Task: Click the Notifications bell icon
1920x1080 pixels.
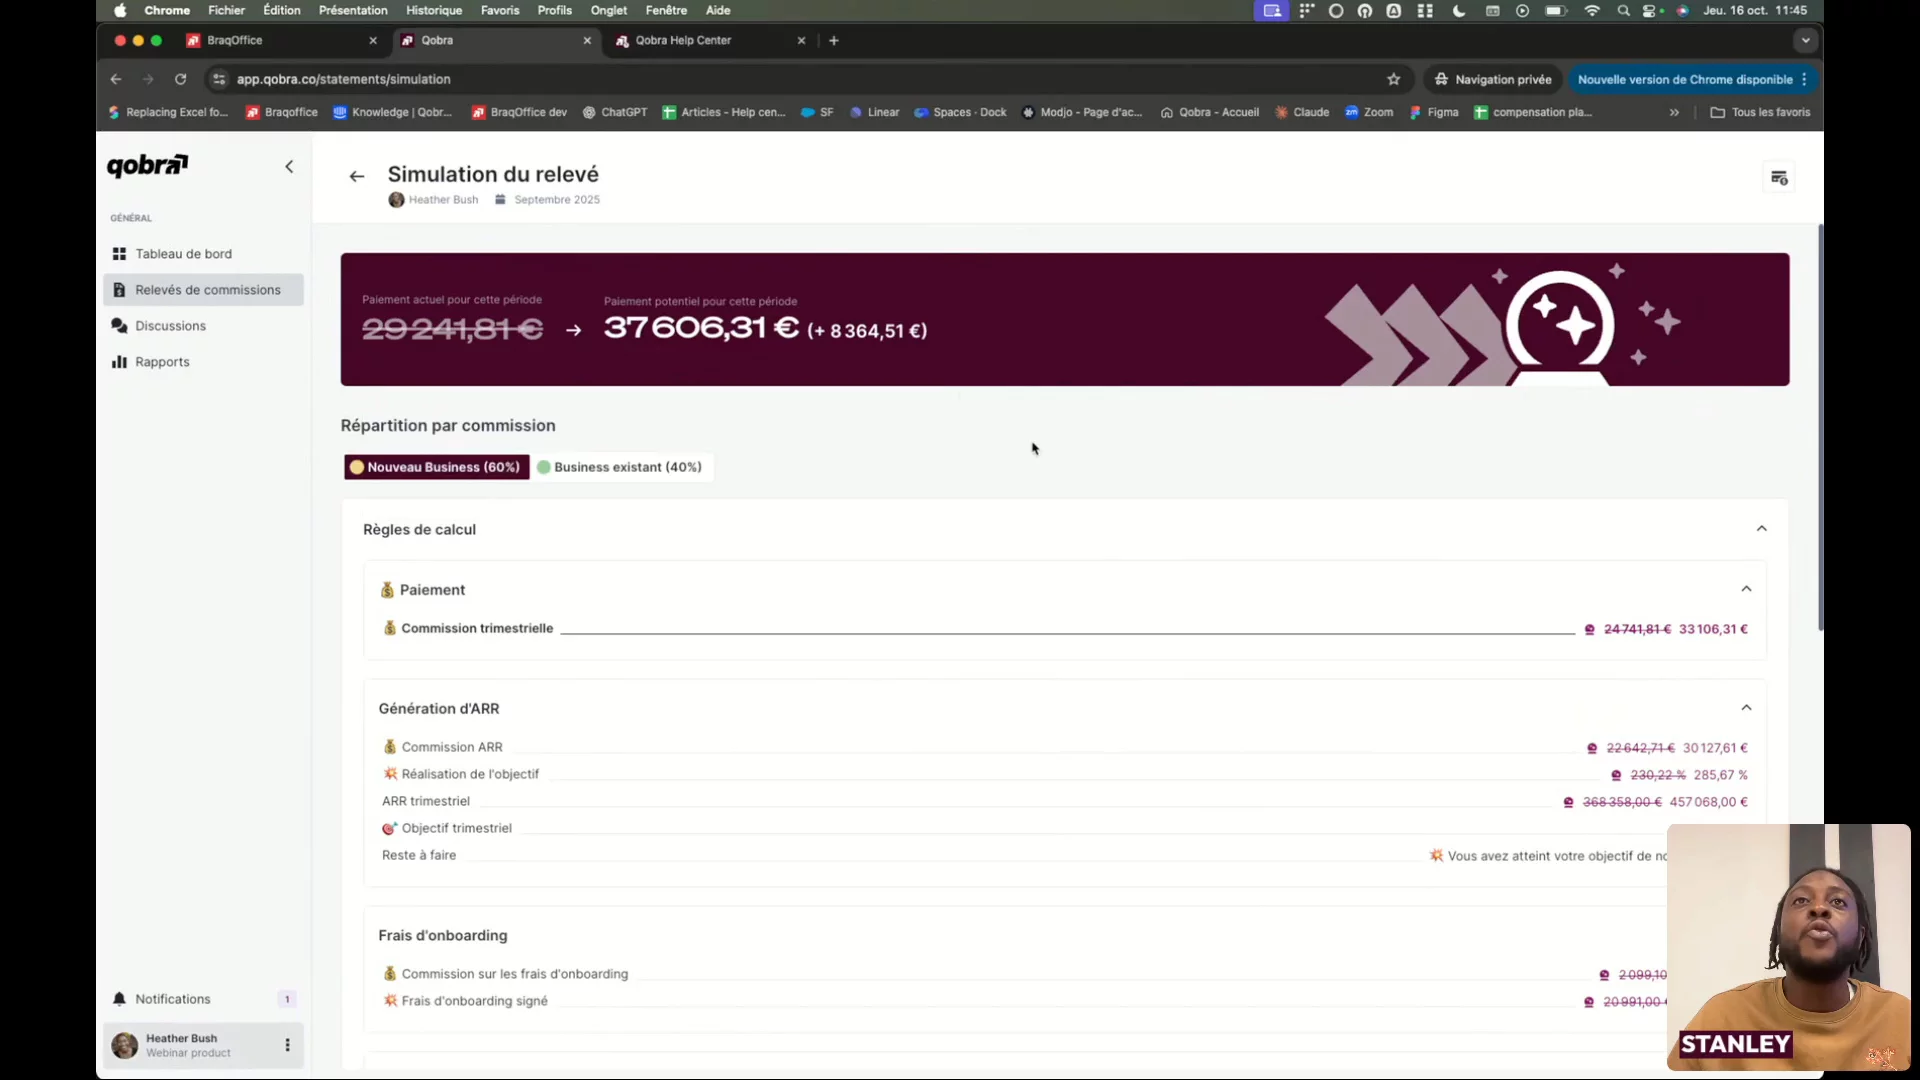Action: pos(120,999)
